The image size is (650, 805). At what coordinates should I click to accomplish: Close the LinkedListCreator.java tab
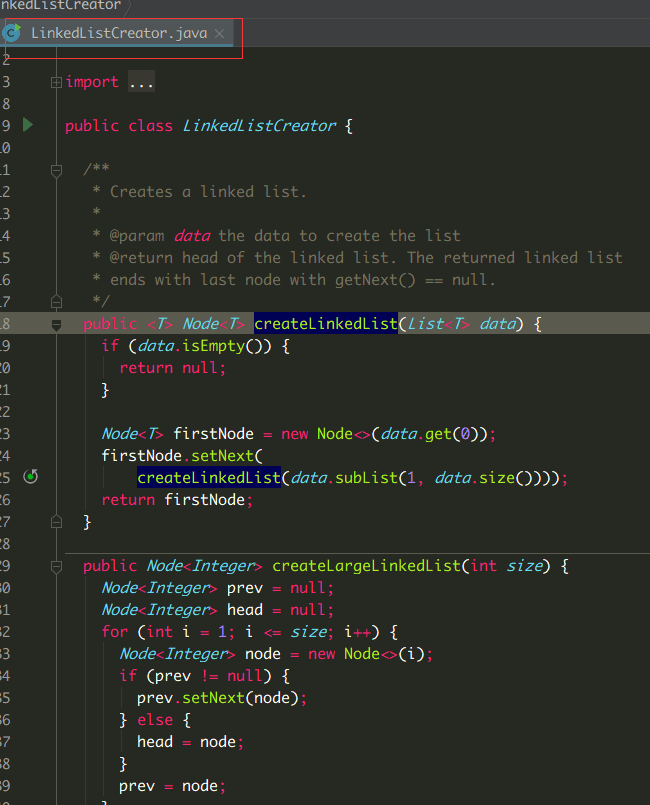pyautogui.click(x=219, y=34)
